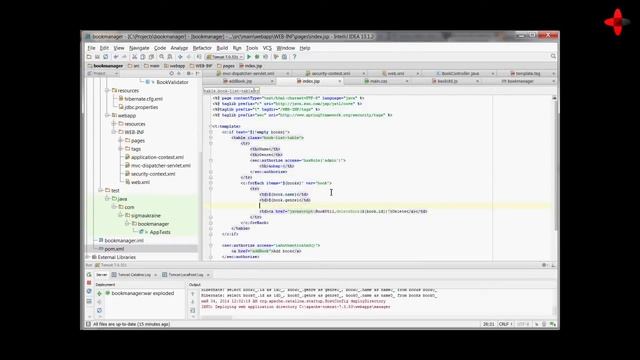This screenshot has width=640, height=360.
Task: Open the VCS menu
Action: (267, 48)
